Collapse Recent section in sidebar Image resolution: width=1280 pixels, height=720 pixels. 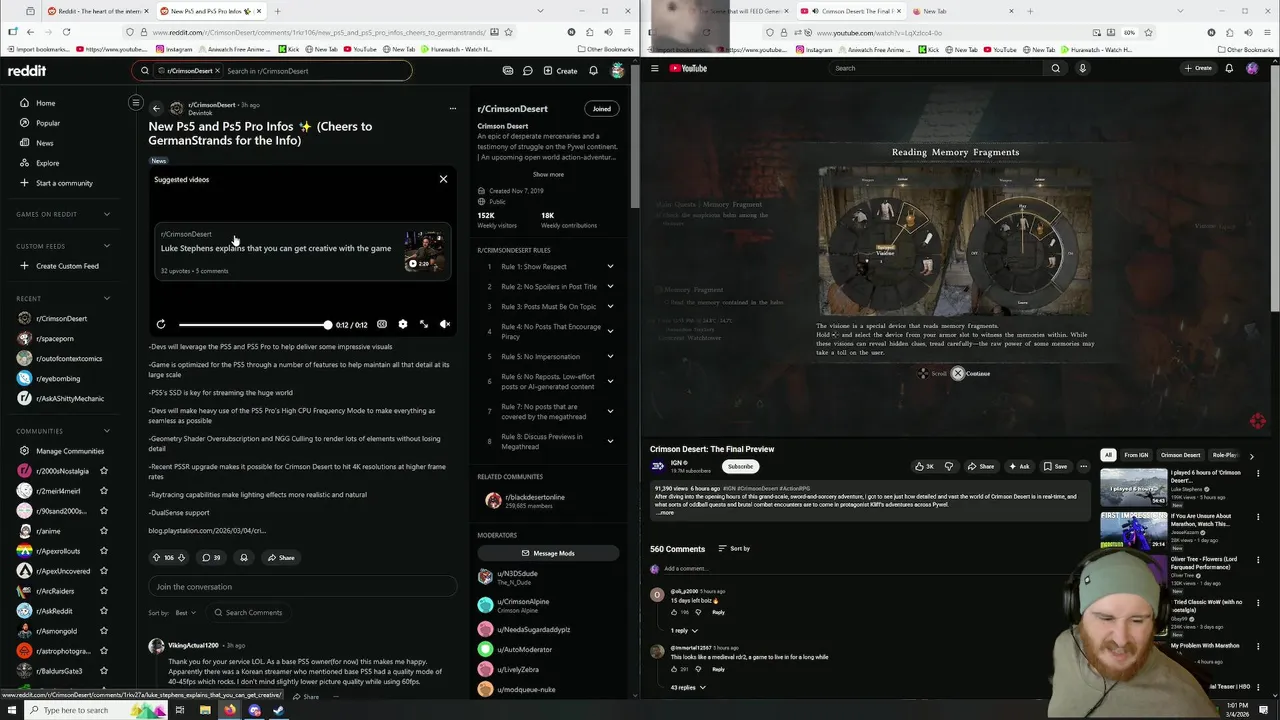click(x=107, y=298)
